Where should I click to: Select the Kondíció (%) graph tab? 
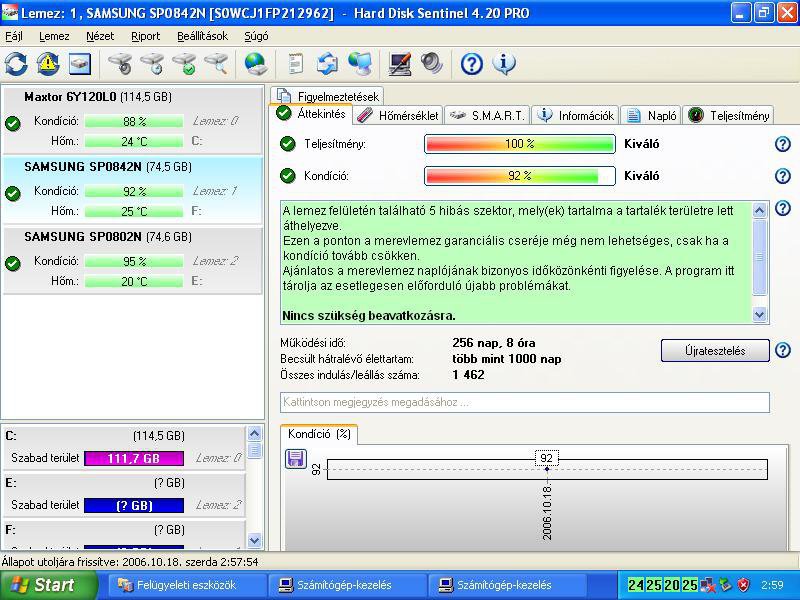pyautogui.click(x=319, y=434)
